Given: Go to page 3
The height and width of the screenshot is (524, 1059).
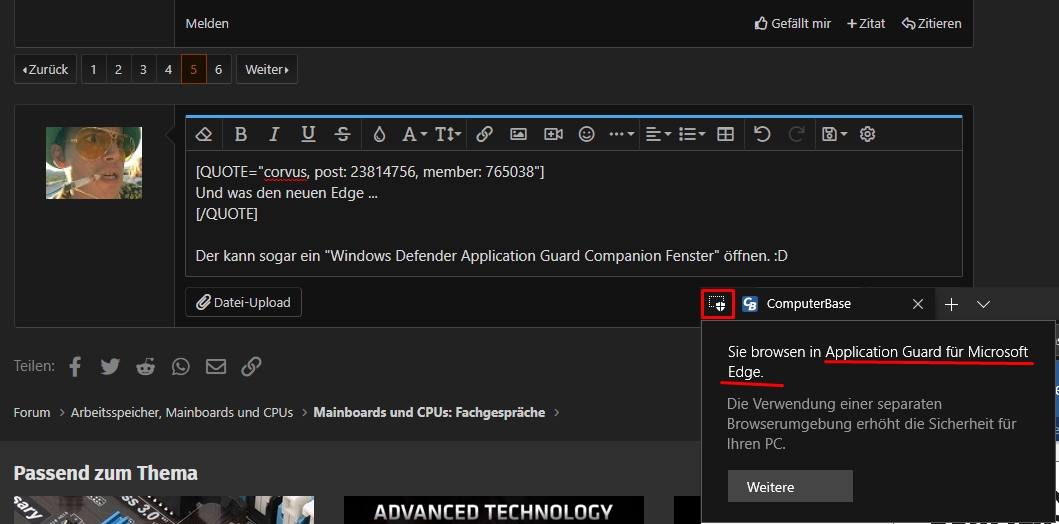Looking at the screenshot, I should pyautogui.click(x=143, y=69).
